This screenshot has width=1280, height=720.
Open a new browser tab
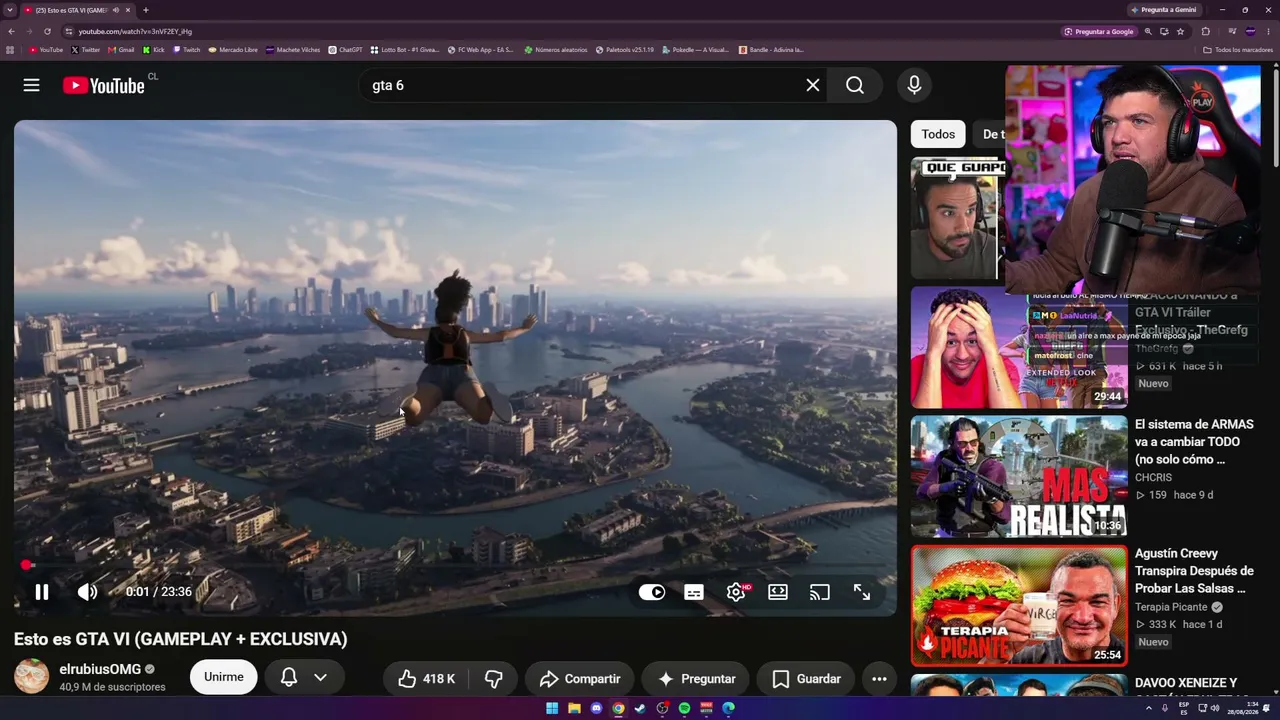click(146, 10)
